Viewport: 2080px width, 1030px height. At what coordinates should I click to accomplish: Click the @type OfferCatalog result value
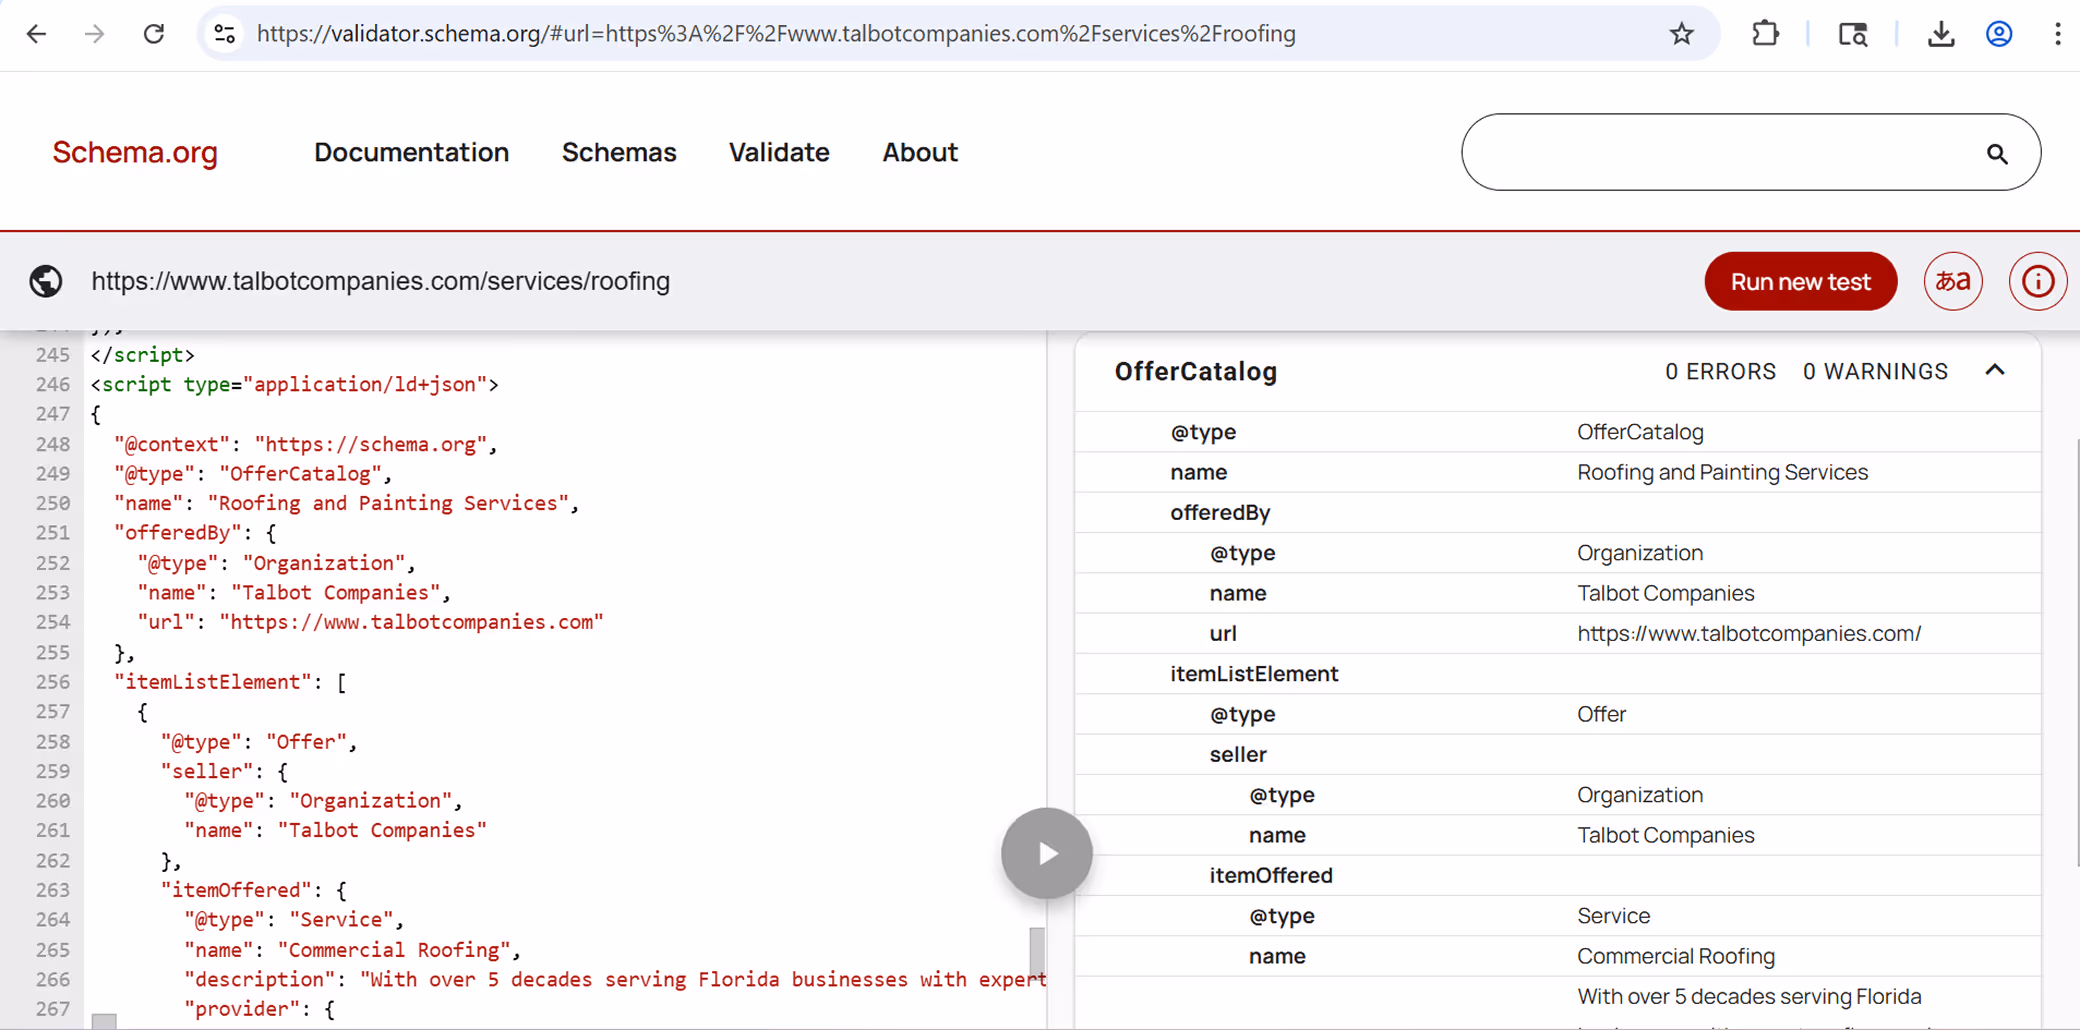tap(1640, 432)
